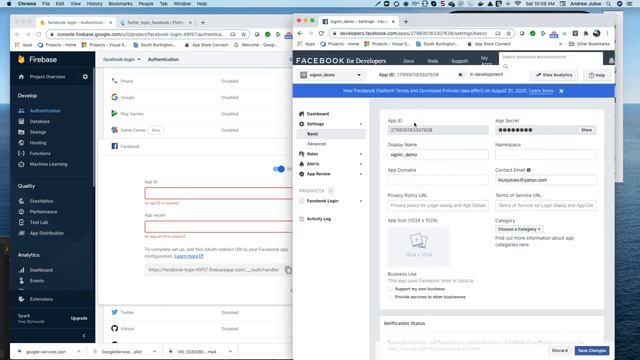
Task: Open Extensions in Firebase sidebar
Action: (41, 299)
